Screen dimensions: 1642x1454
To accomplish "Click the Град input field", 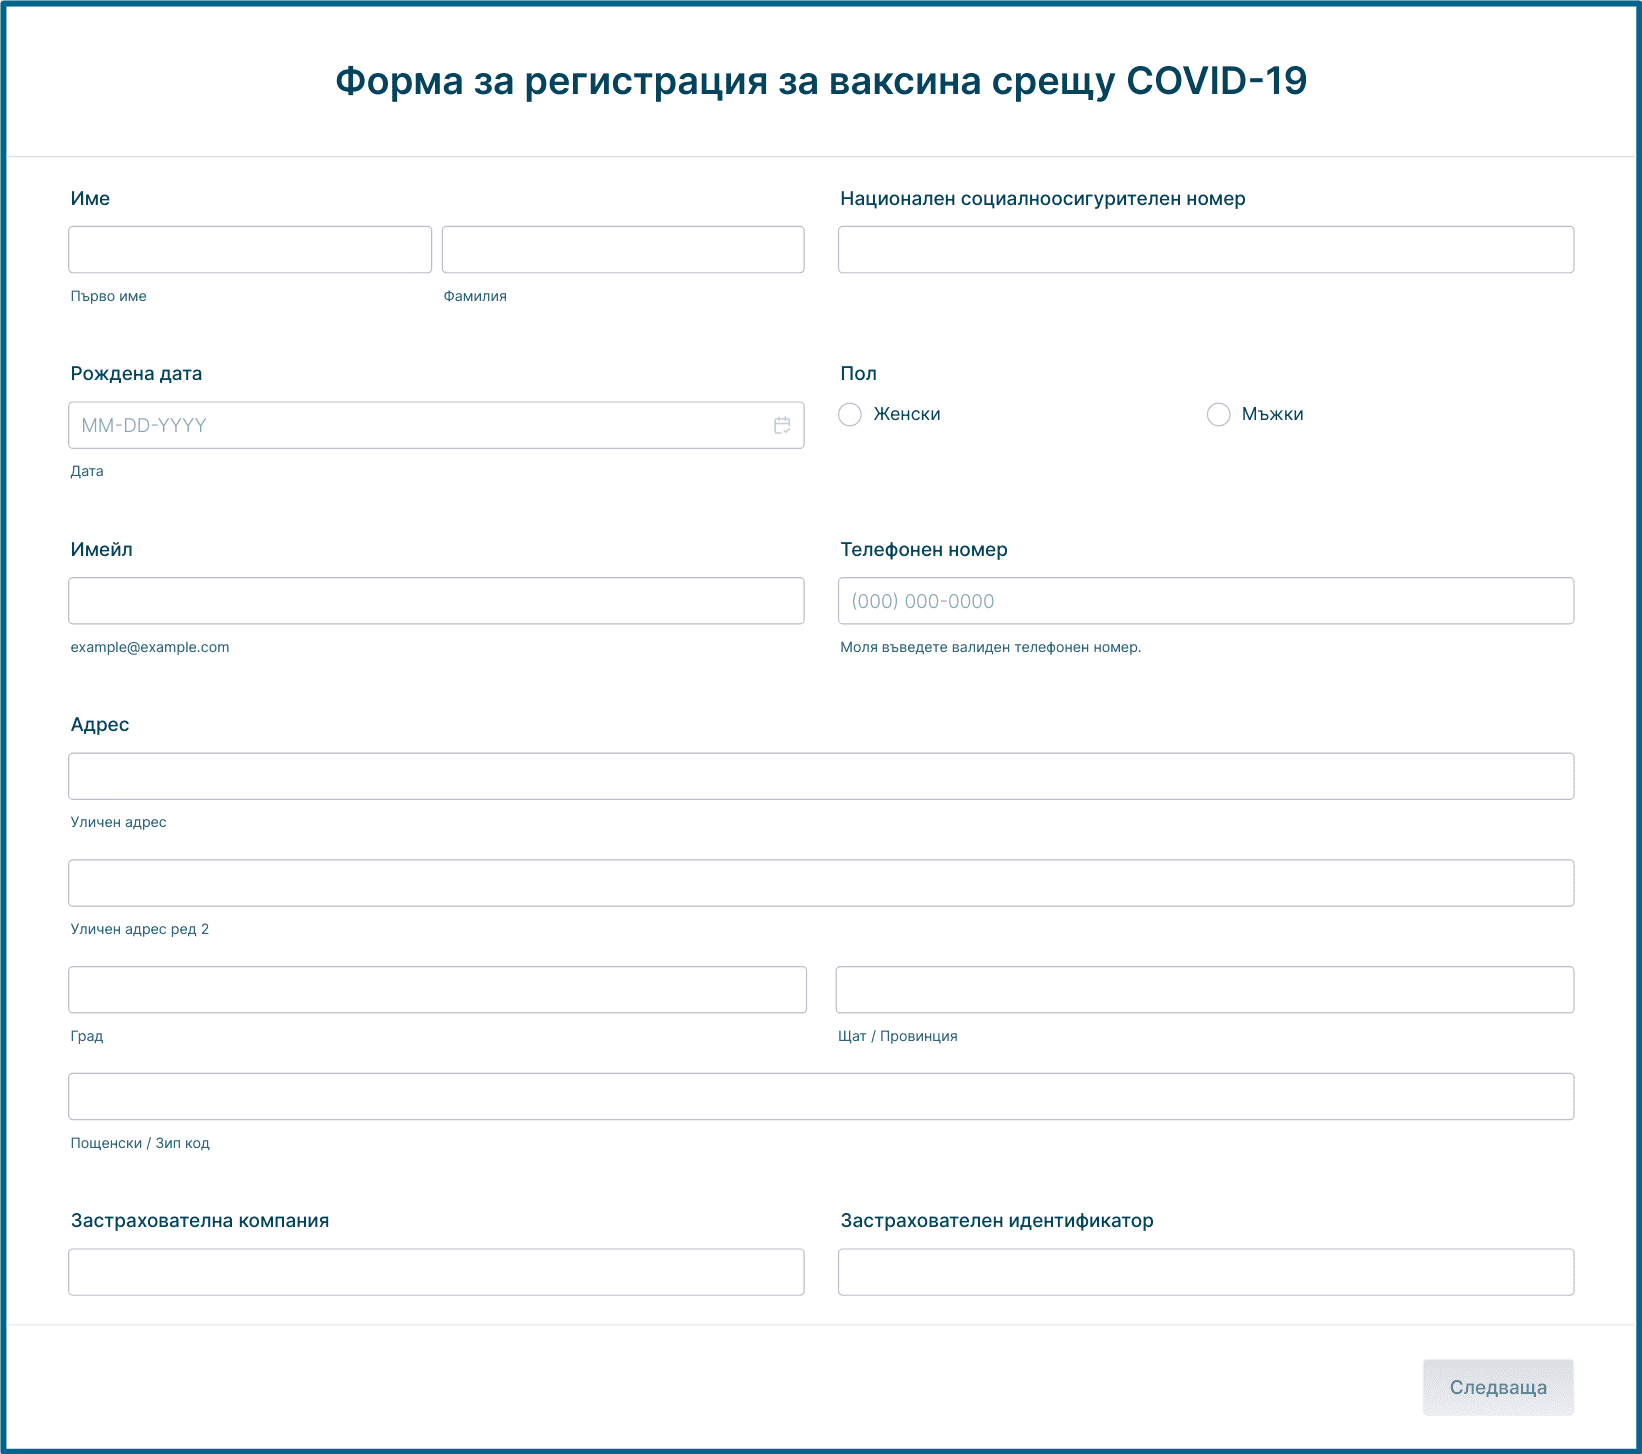I will point(437,990).
